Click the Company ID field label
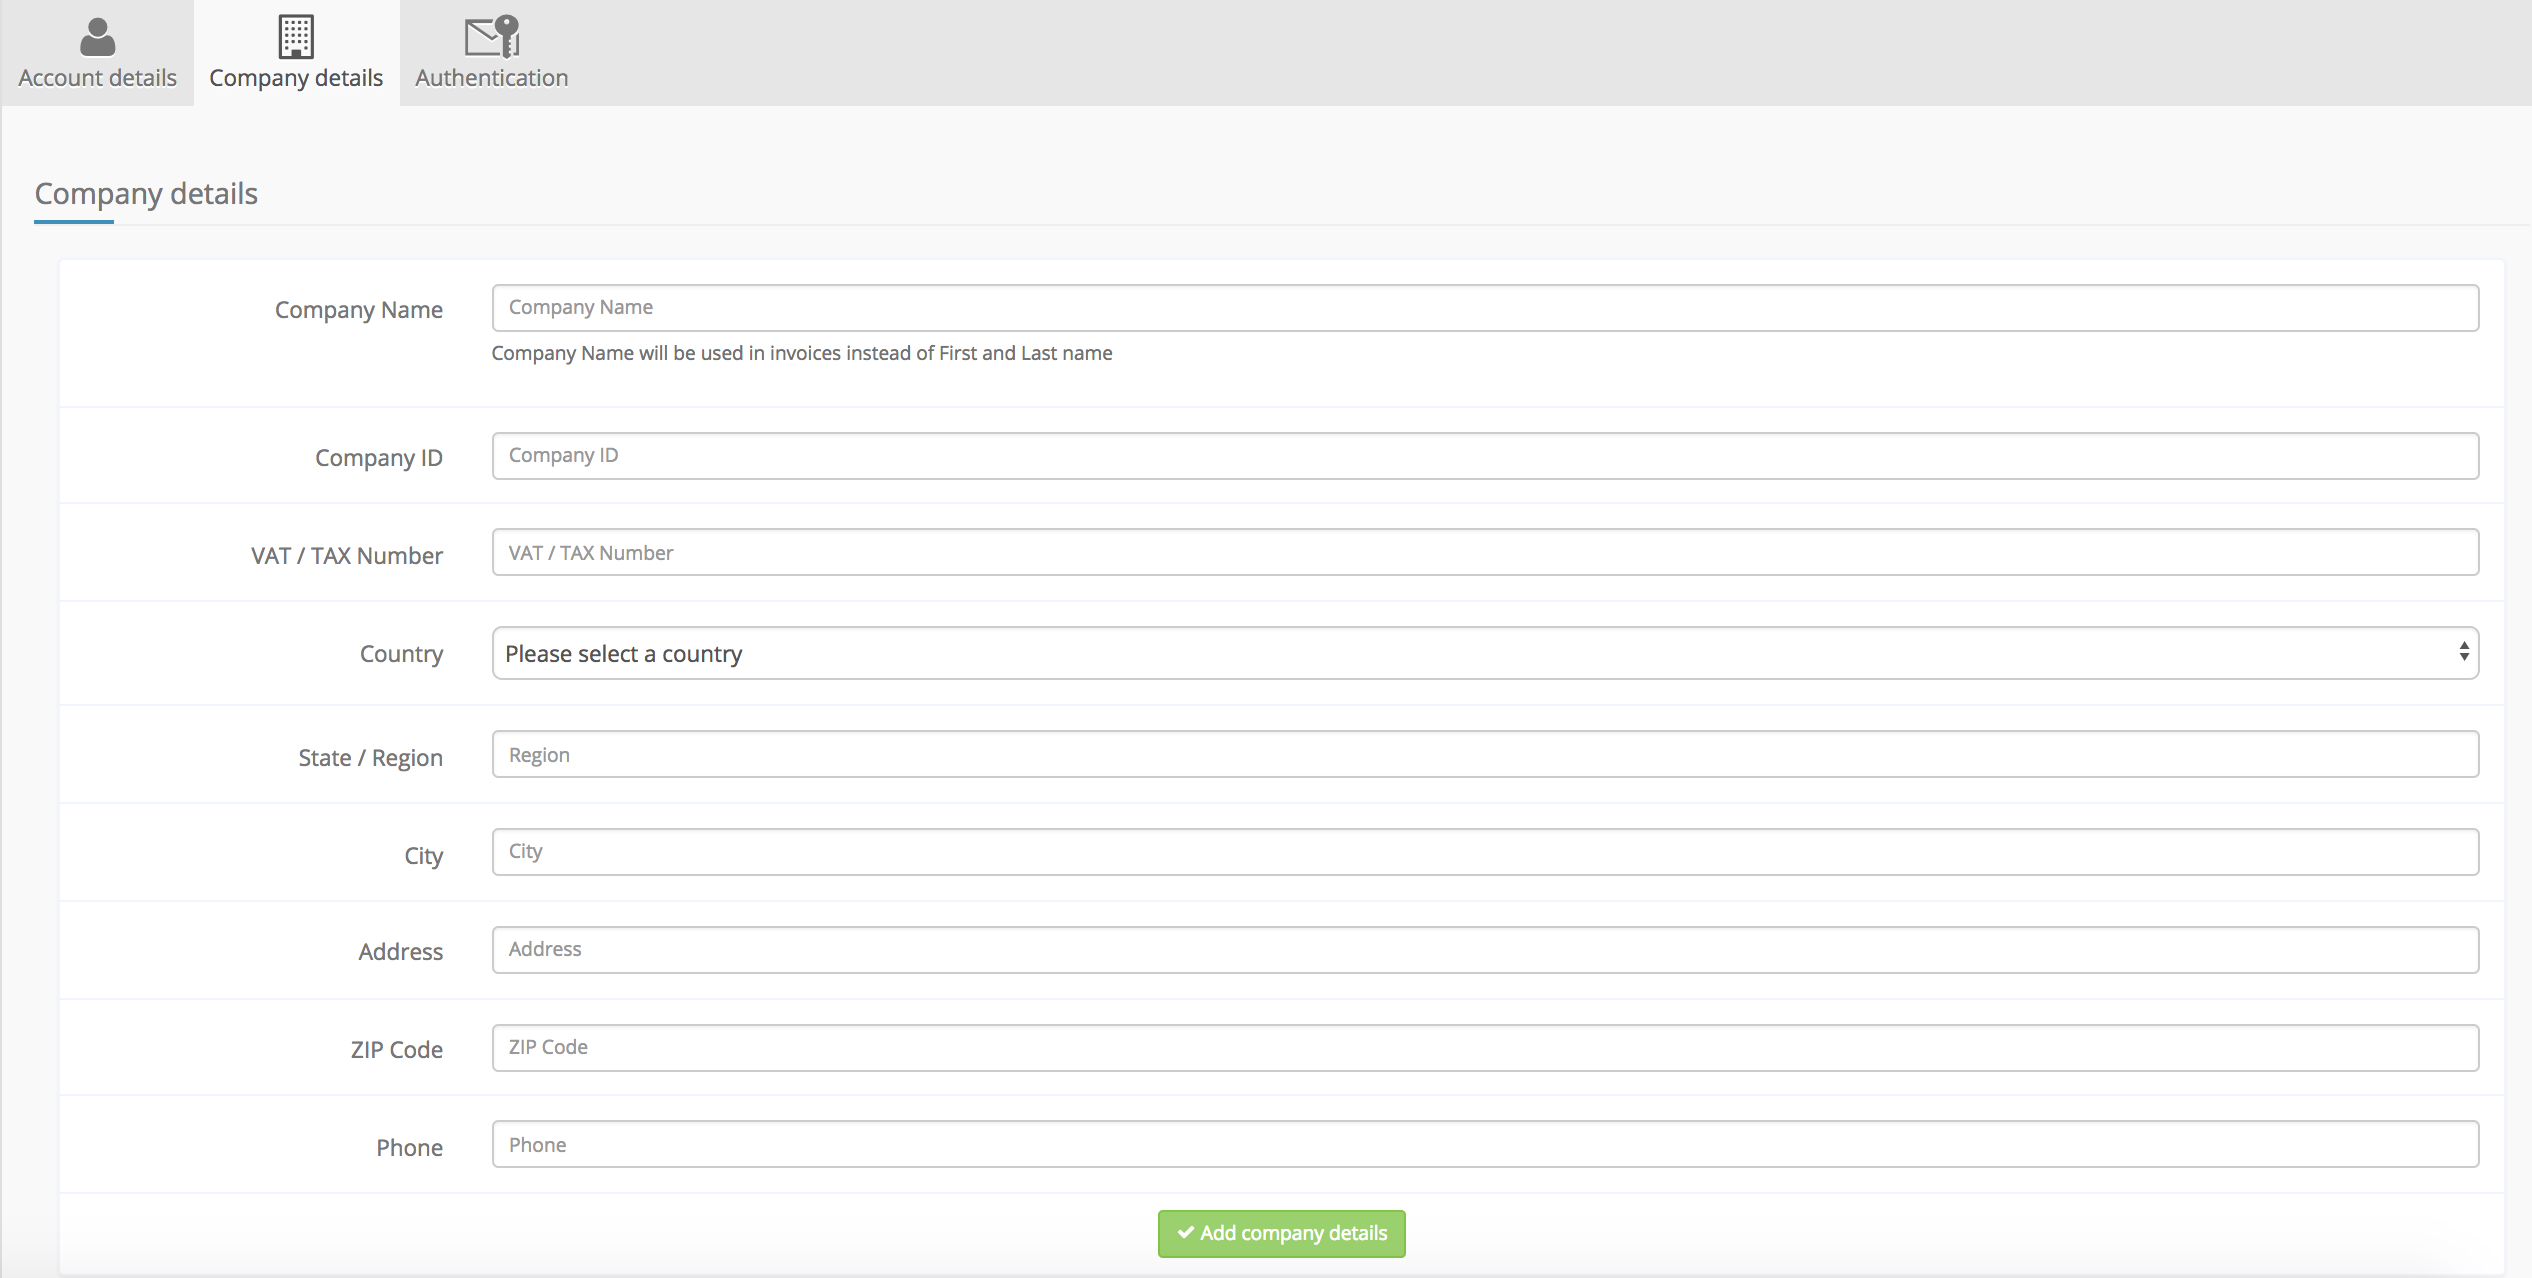2532x1278 pixels. pyautogui.click(x=379, y=458)
